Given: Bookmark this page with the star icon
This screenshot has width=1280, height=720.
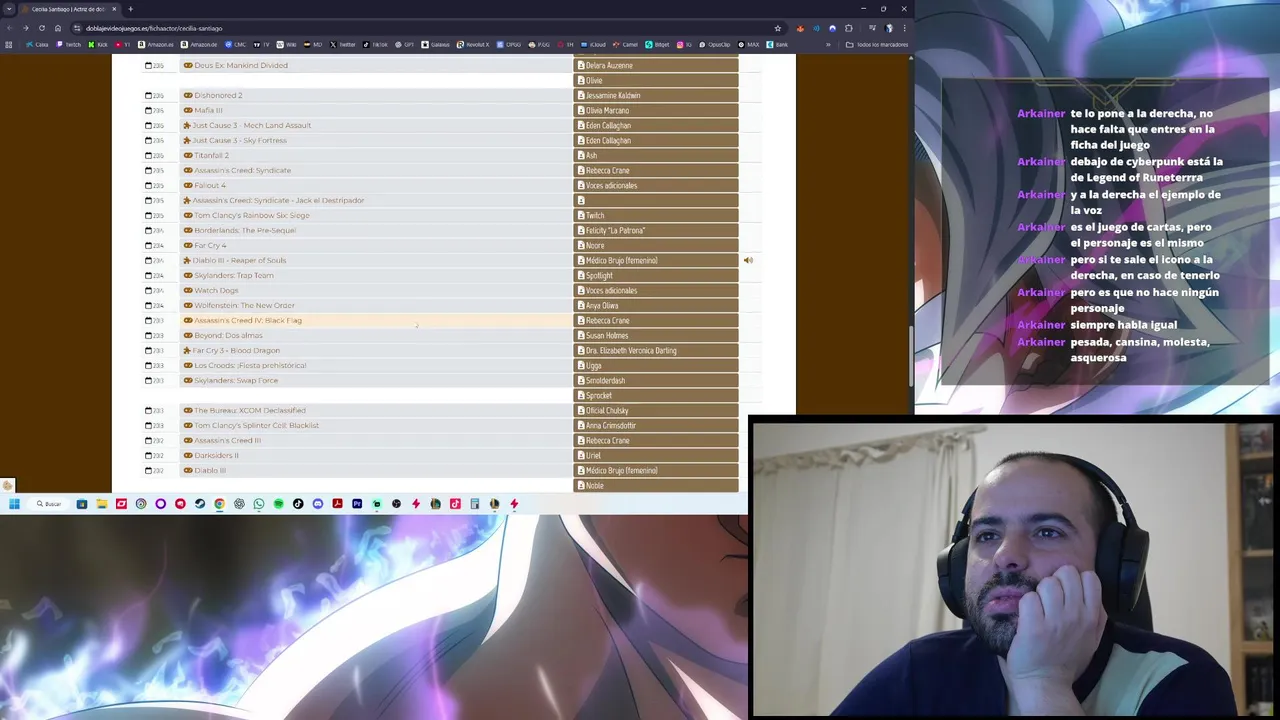Looking at the screenshot, I should pyautogui.click(x=778, y=28).
